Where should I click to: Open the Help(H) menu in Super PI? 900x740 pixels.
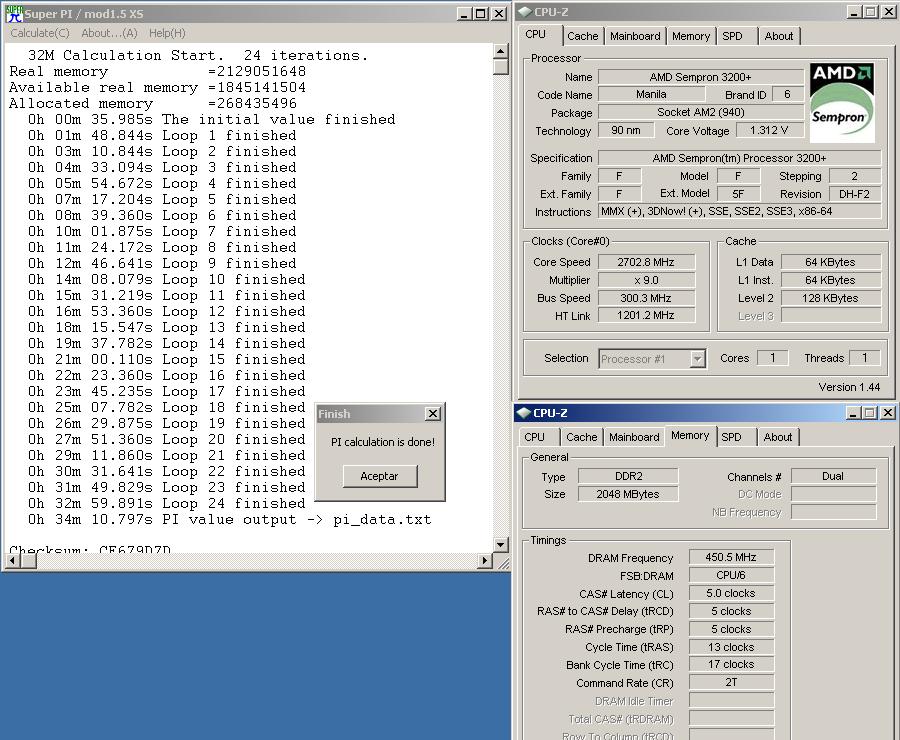pyautogui.click(x=167, y=33)
